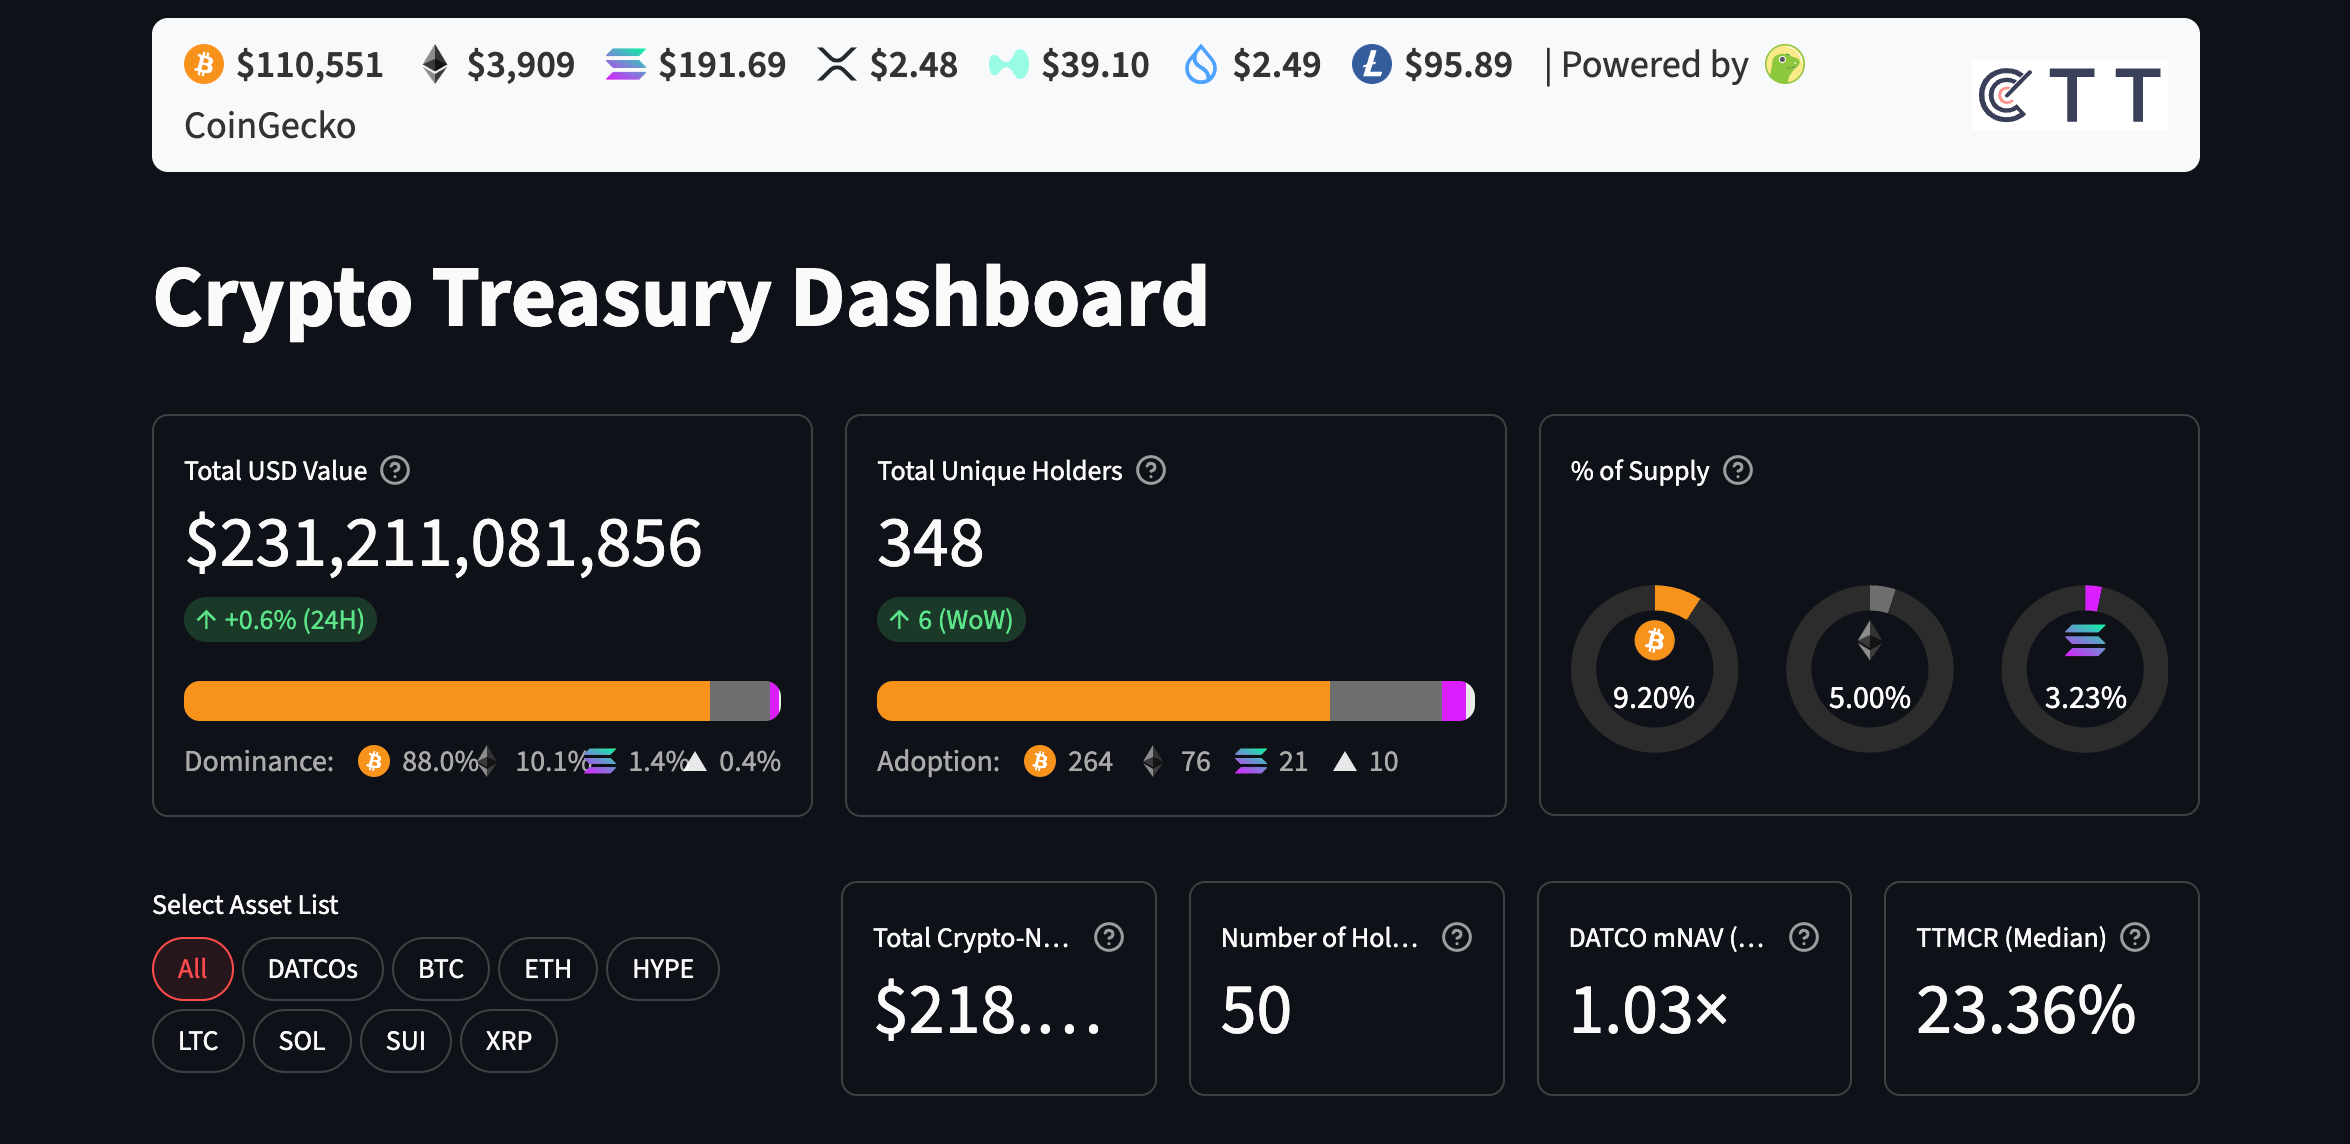Click the 264 Bitcoin adoption count
Image resolution: width=2350 pixels, height=1144 pixels.
[x=1090, y=762]
